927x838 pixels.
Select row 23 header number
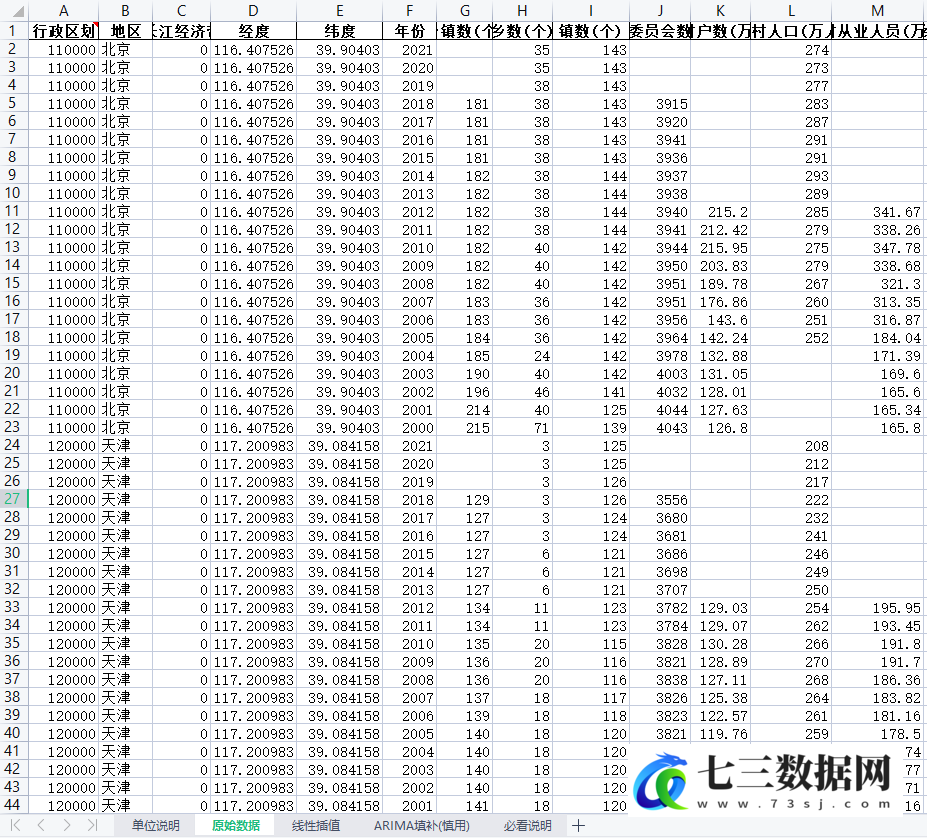(13, 427)
